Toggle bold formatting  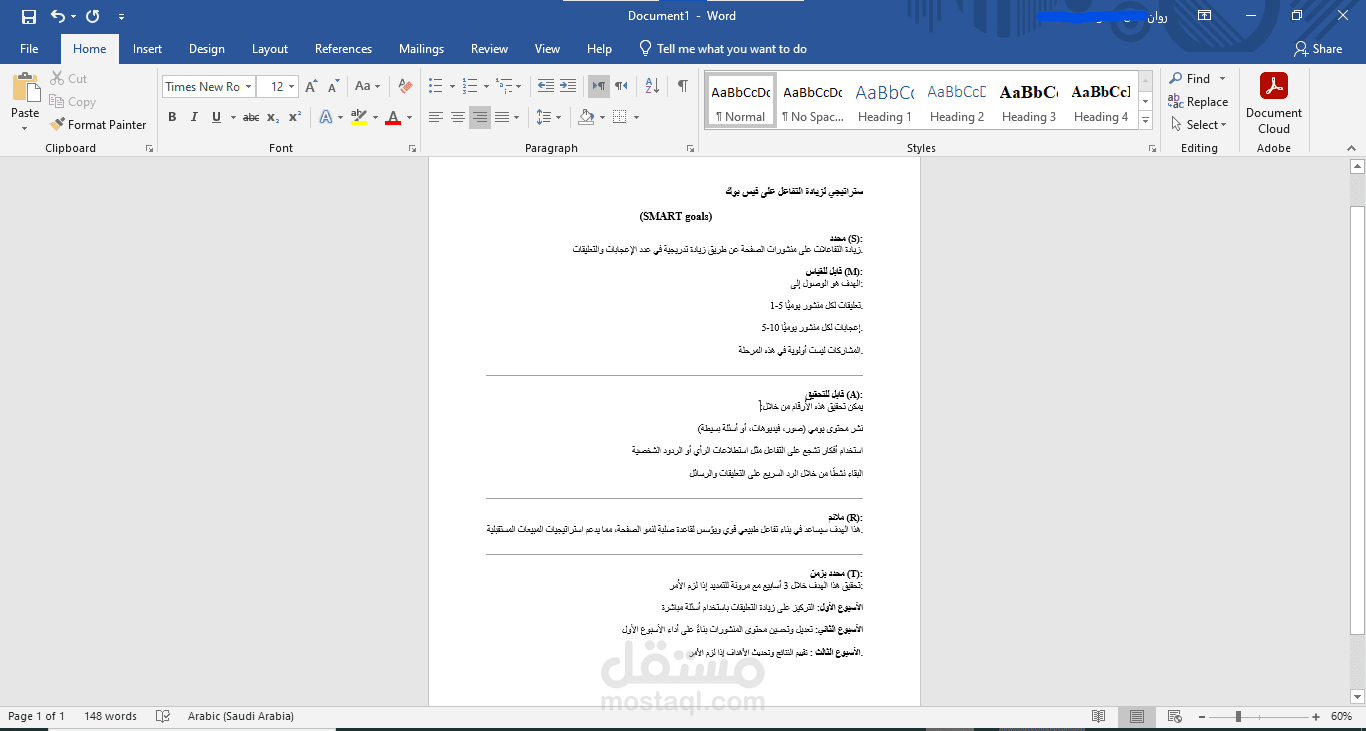click(x=172, y=117)
